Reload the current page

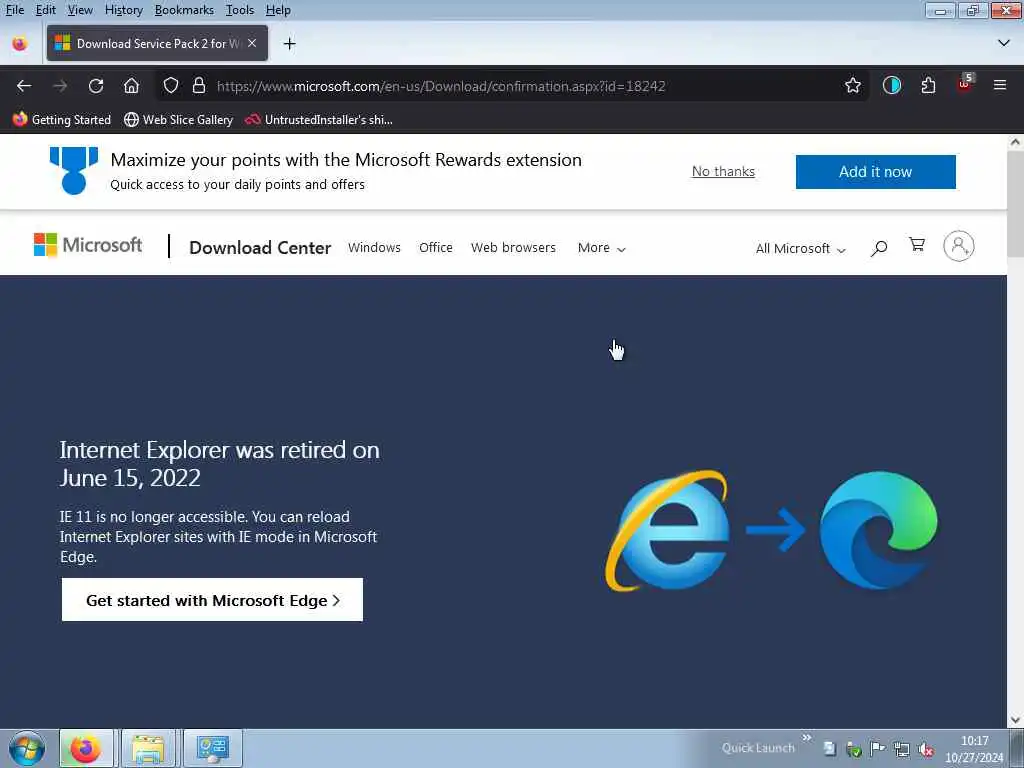96,86
